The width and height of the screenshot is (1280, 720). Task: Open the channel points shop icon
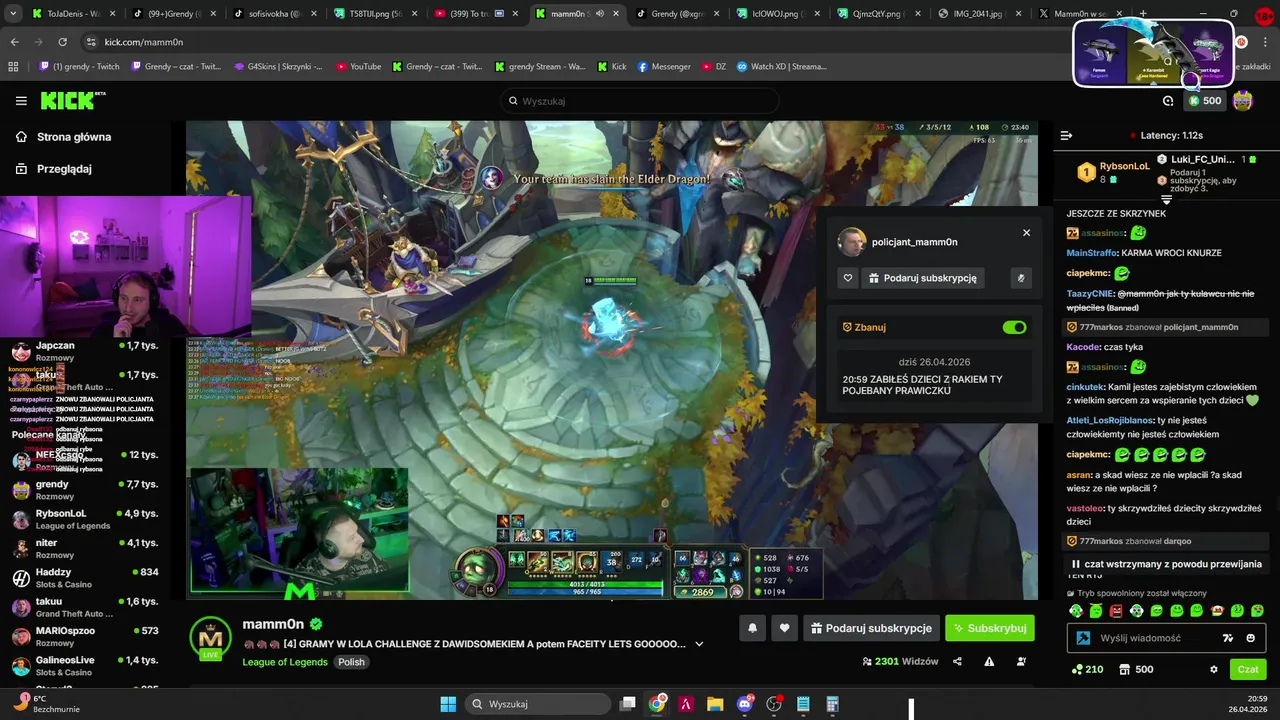[x=1124, y=669]
